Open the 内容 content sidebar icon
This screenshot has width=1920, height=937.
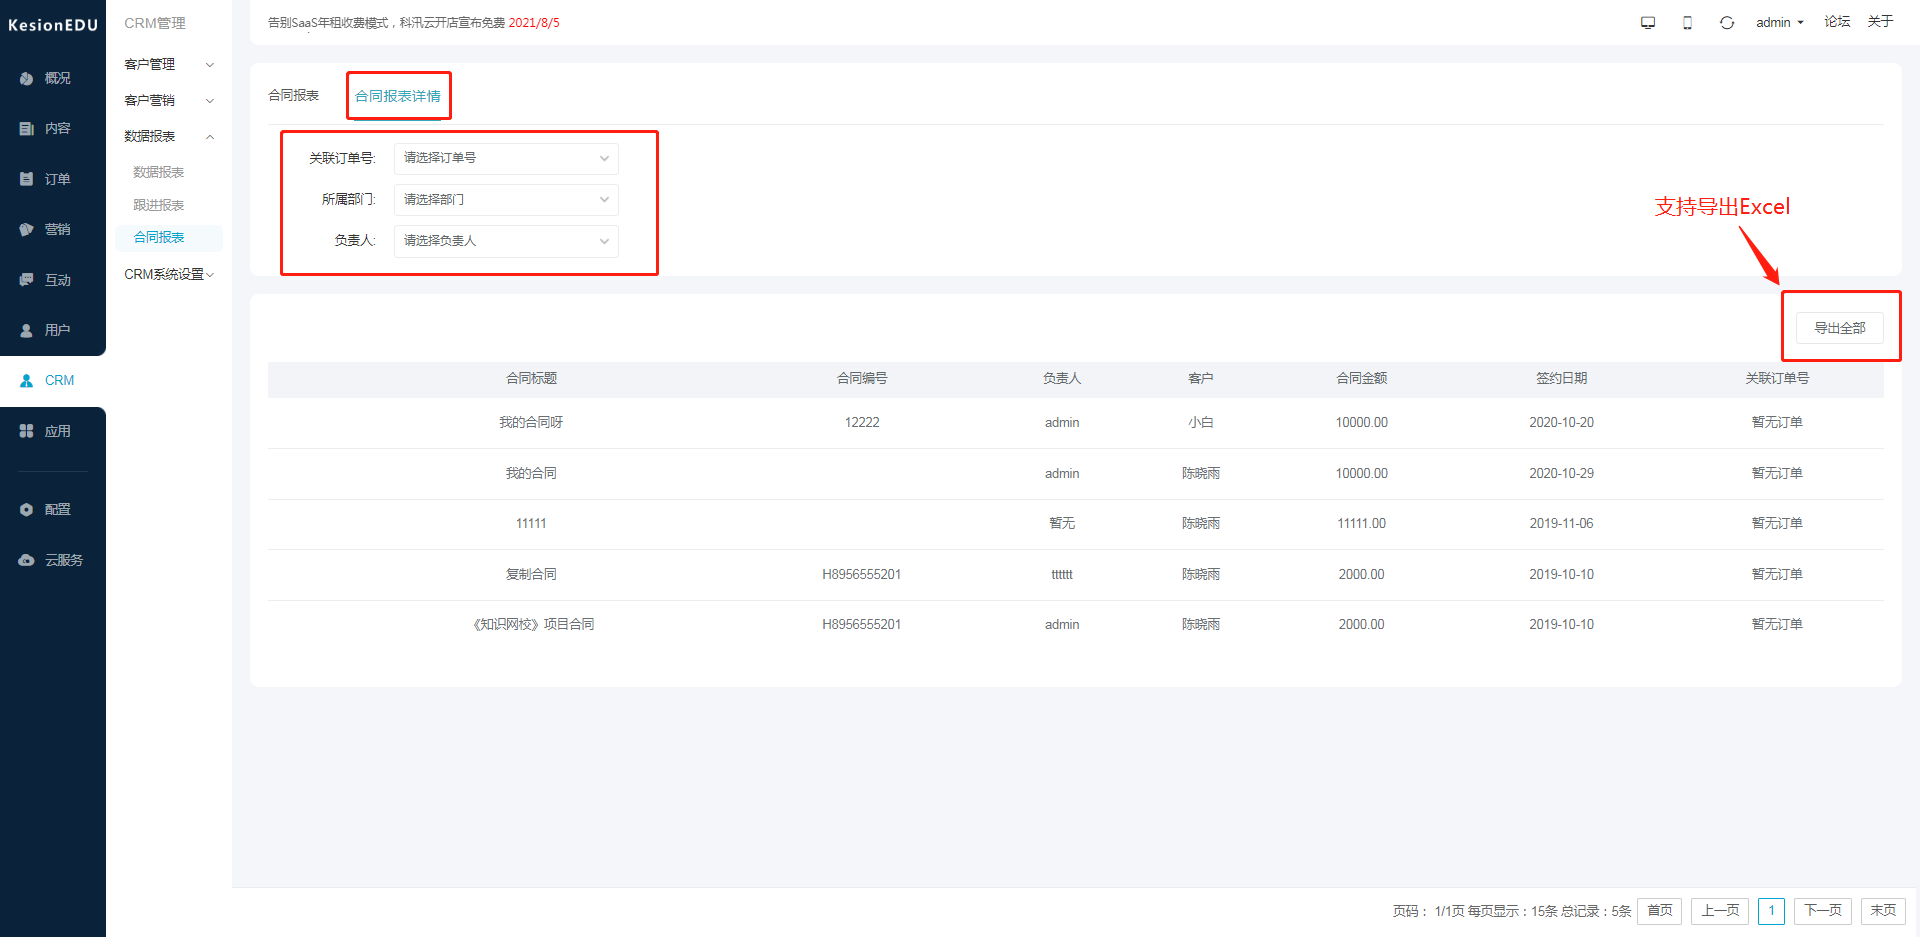[27, 128]
